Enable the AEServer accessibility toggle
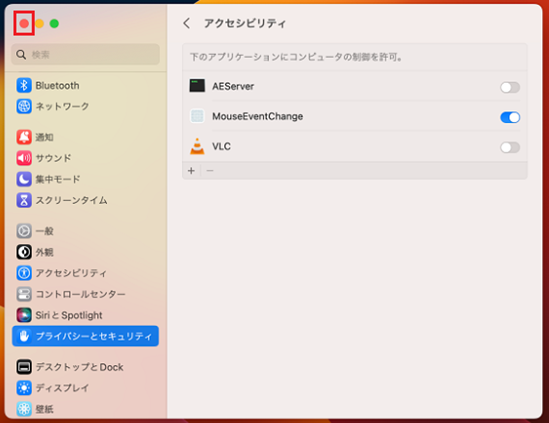The image size is (549, 423). 510,87
